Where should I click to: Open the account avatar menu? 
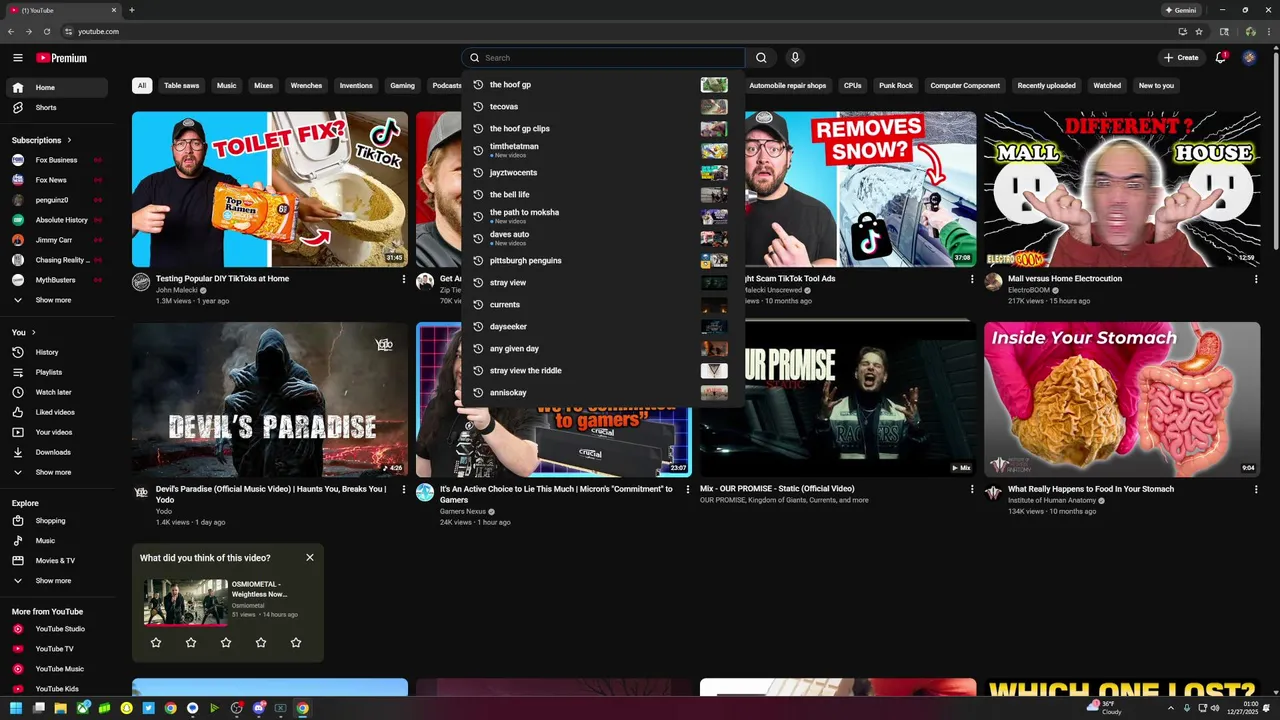[x=1249, y=58]
